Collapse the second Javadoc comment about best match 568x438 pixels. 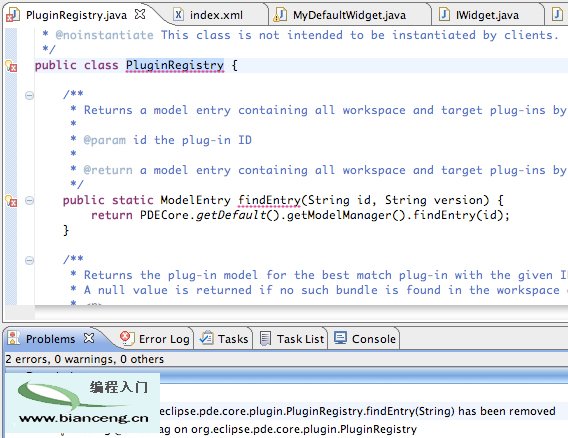(29, 260)
